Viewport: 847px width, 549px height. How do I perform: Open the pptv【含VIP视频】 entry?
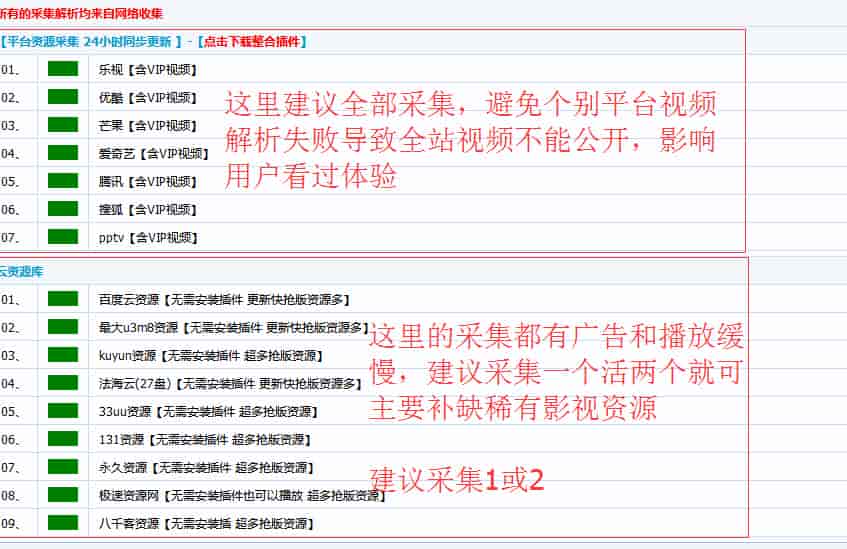click(x=149, y=238)
